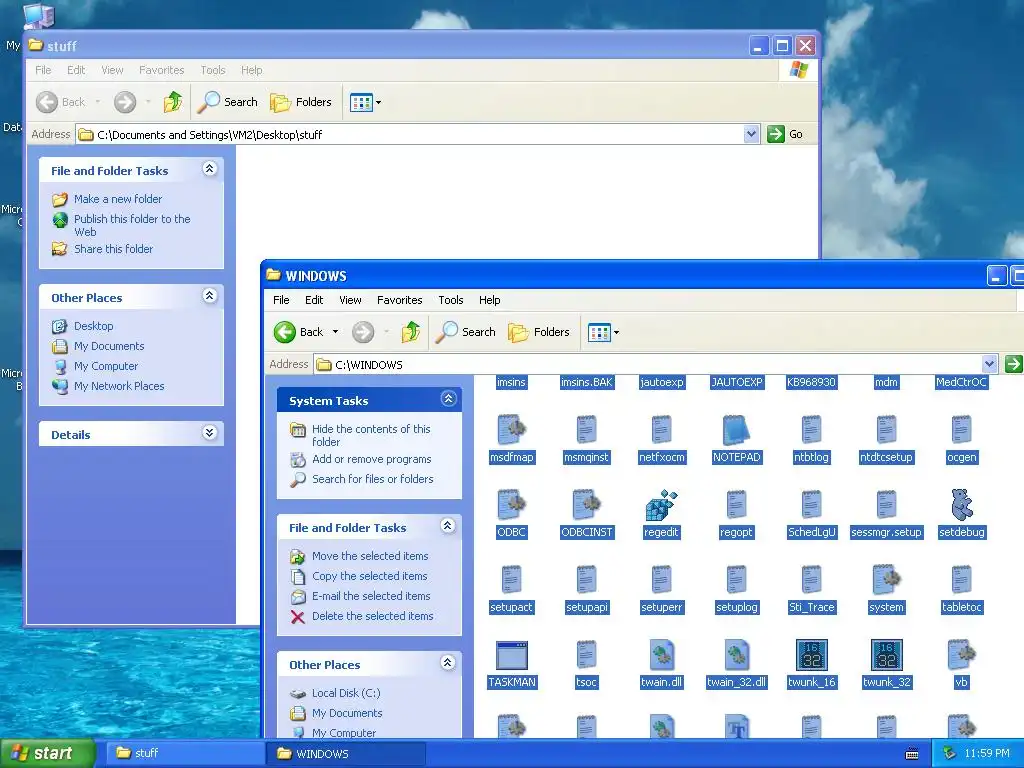
Task: Click WINDOWS taskbar button
Action: click(x=346, y=754)
